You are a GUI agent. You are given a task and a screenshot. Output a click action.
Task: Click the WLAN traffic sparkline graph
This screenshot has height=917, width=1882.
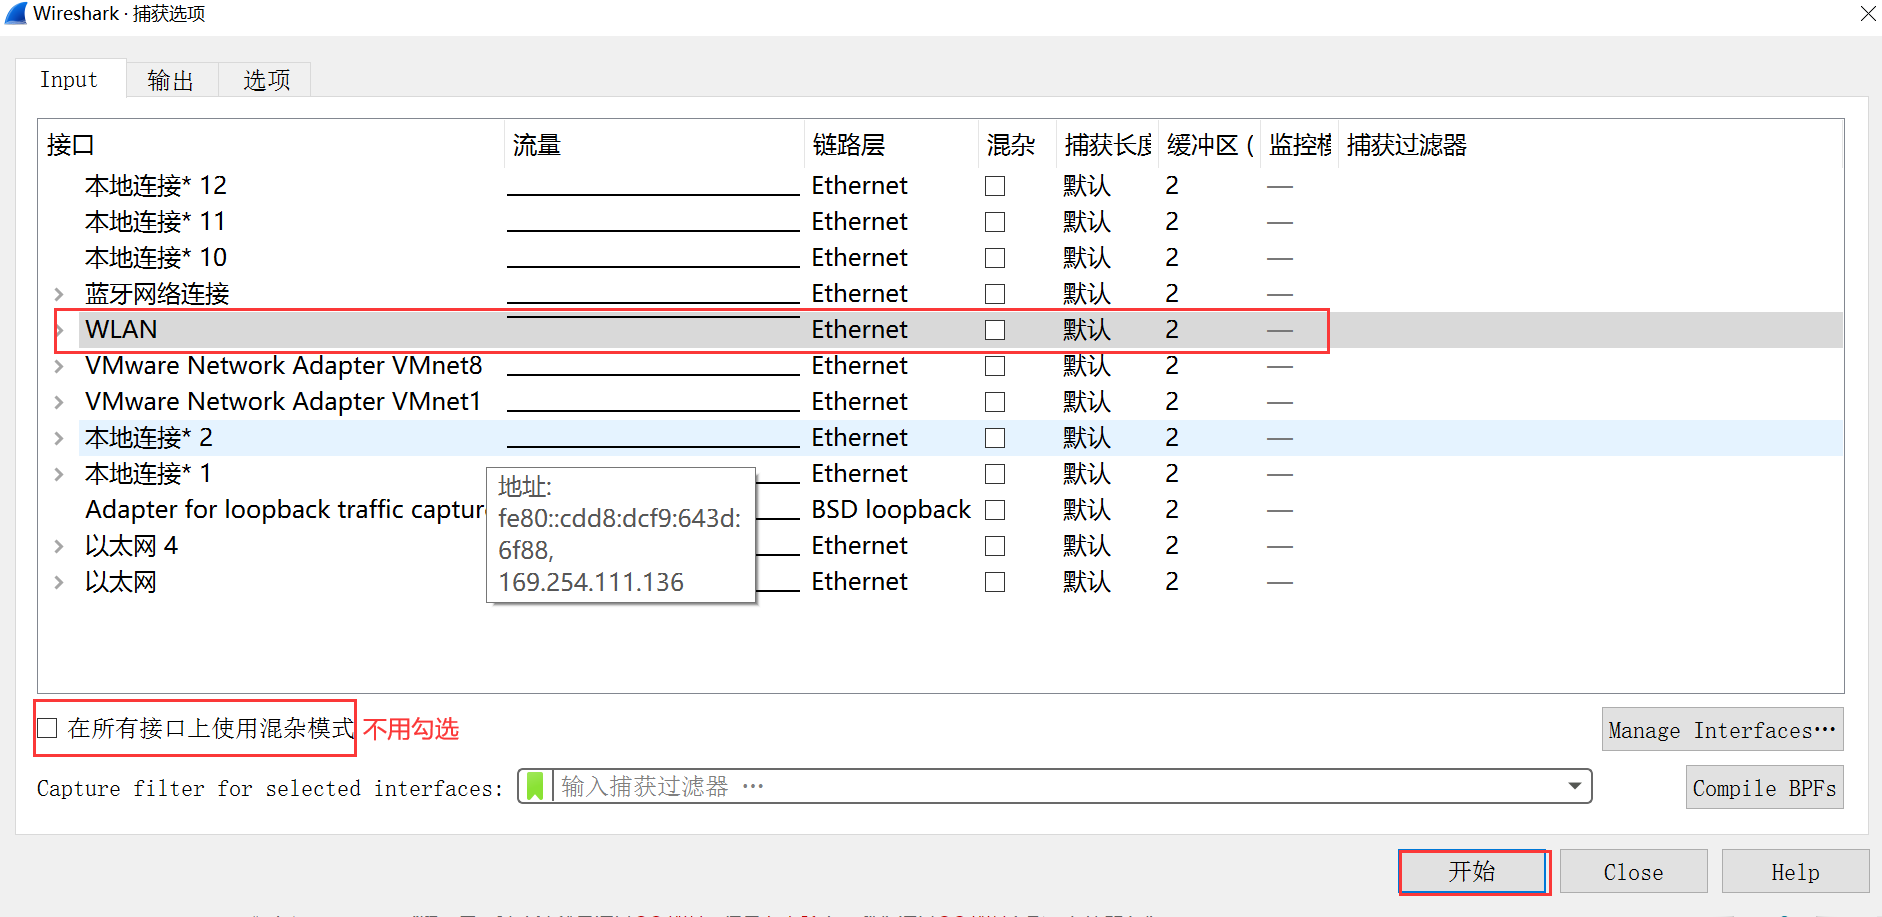click(650, 320)
